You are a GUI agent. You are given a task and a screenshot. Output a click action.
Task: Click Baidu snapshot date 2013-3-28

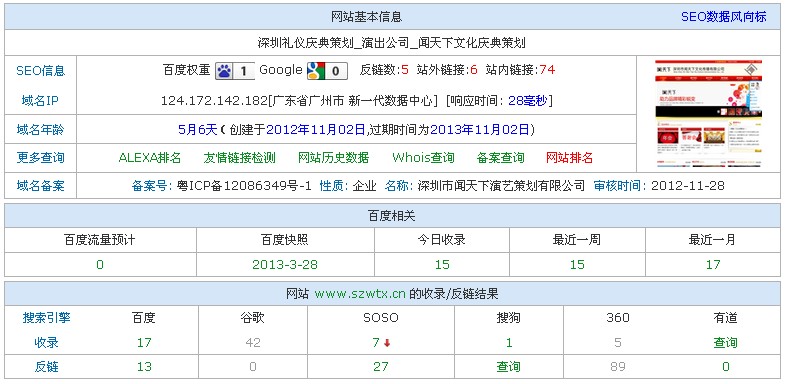[285, 265]
